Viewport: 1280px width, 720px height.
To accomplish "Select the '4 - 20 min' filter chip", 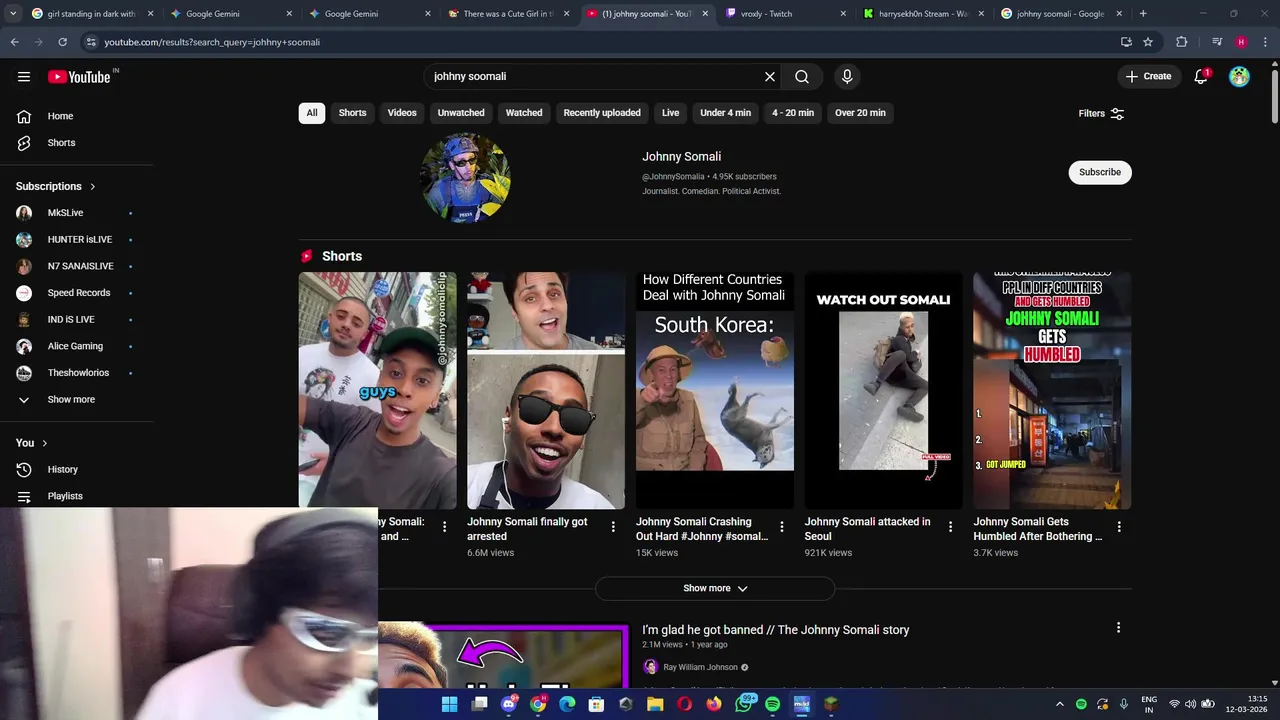I will coord(793,113).
